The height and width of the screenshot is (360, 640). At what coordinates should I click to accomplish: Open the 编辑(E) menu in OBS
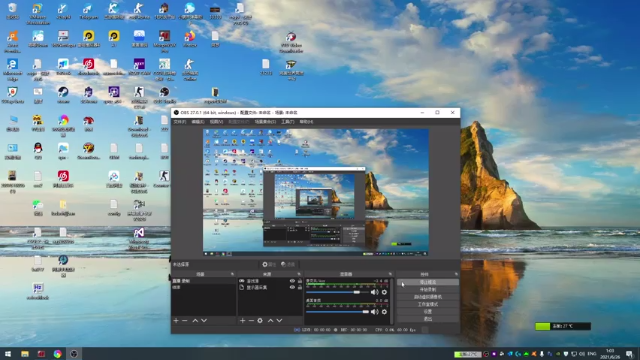pyautogui.click(x=198, y=122)
